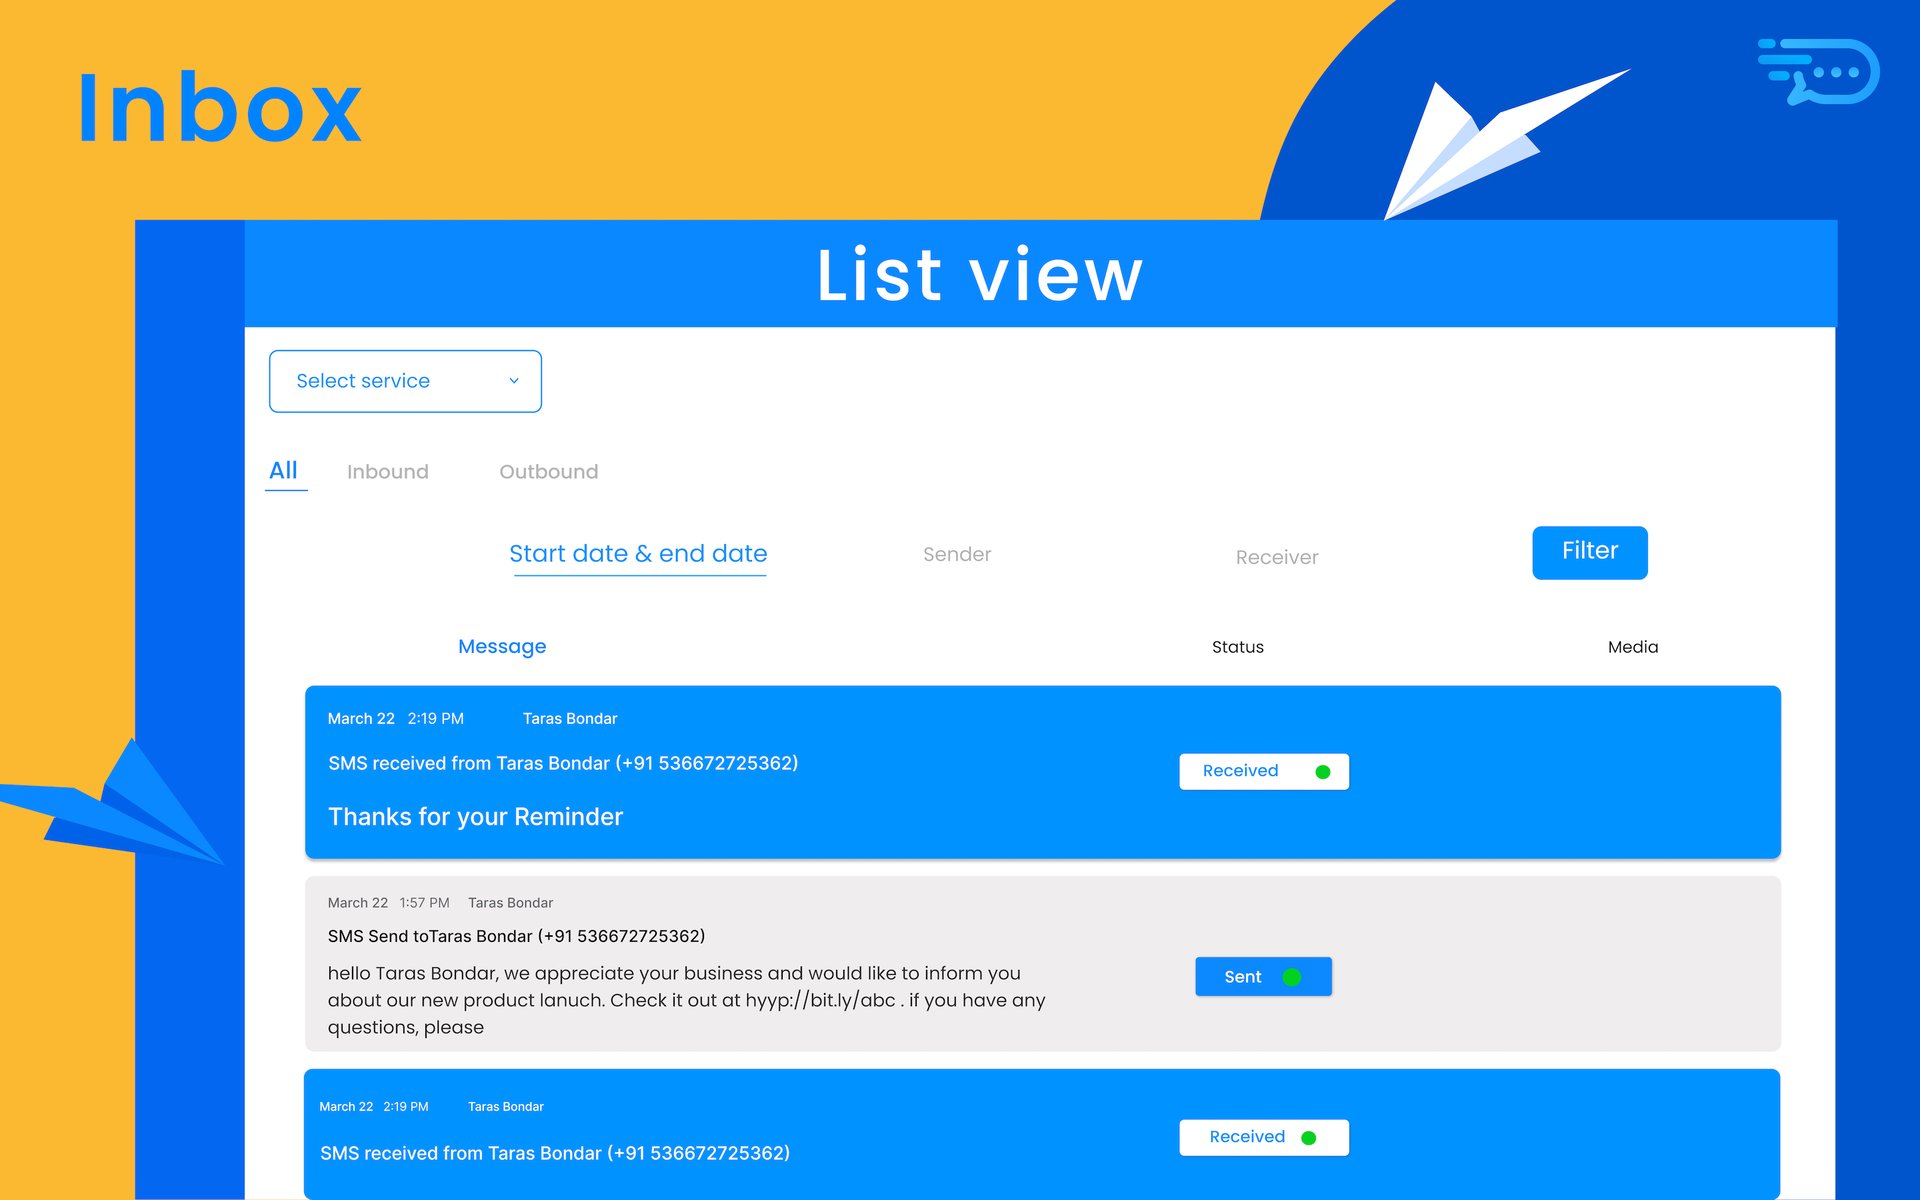The height and width of the screenshot is (1200, 1920).
Task: Click the green dot on bottom Received badge
Action: 1308,1137
